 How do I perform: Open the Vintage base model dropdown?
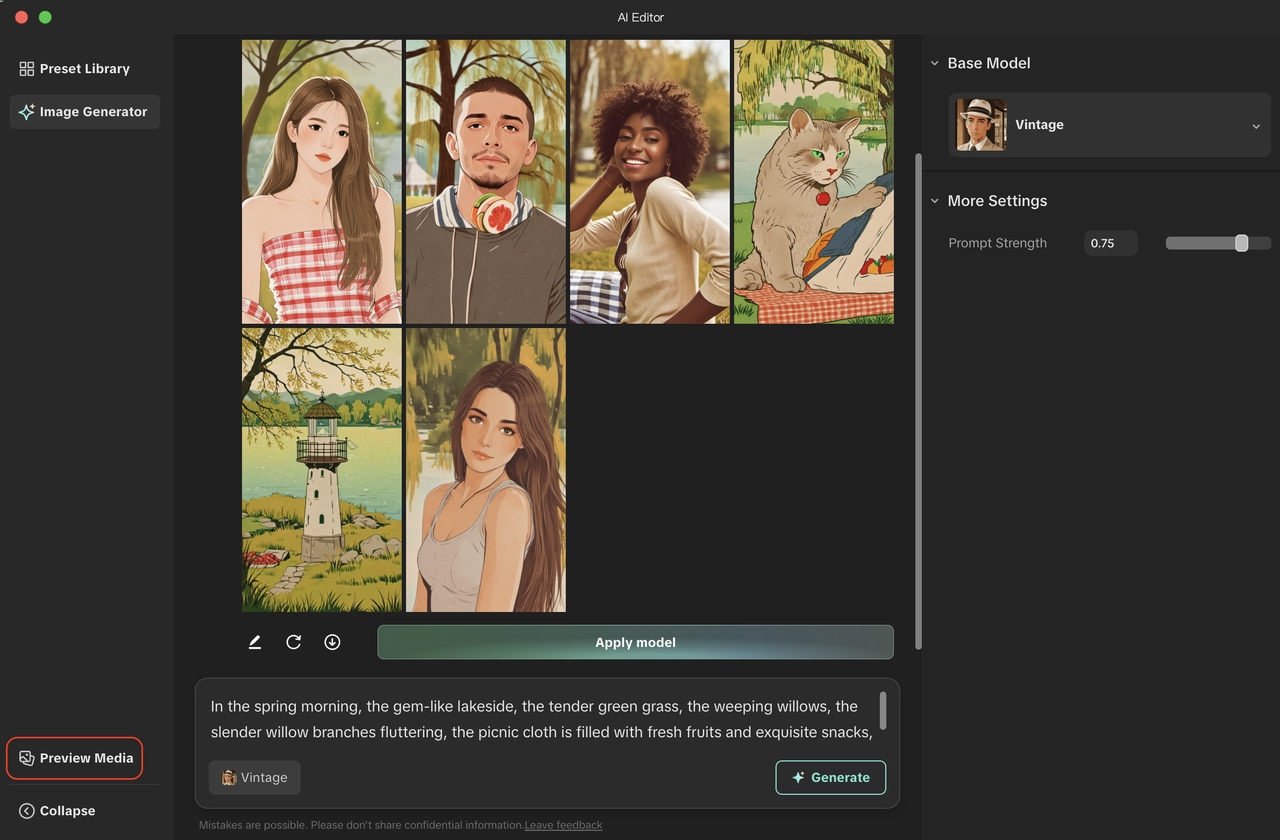click(1109, 125)
